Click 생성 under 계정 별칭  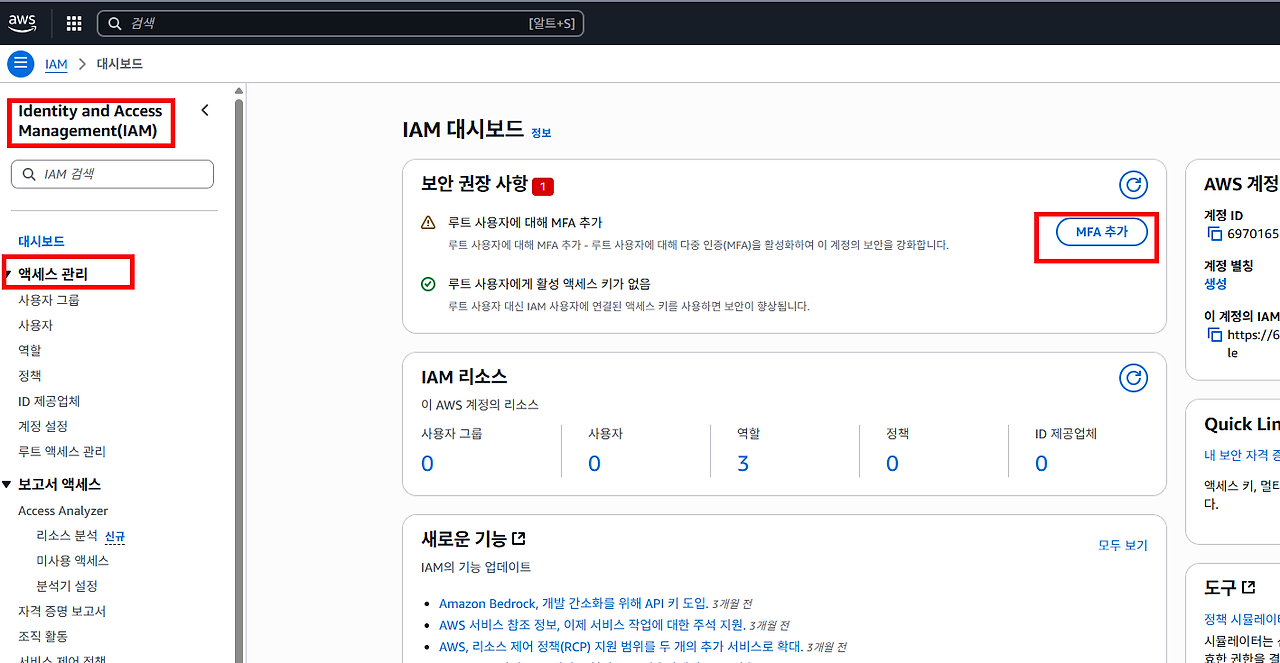pos(1215,284)
